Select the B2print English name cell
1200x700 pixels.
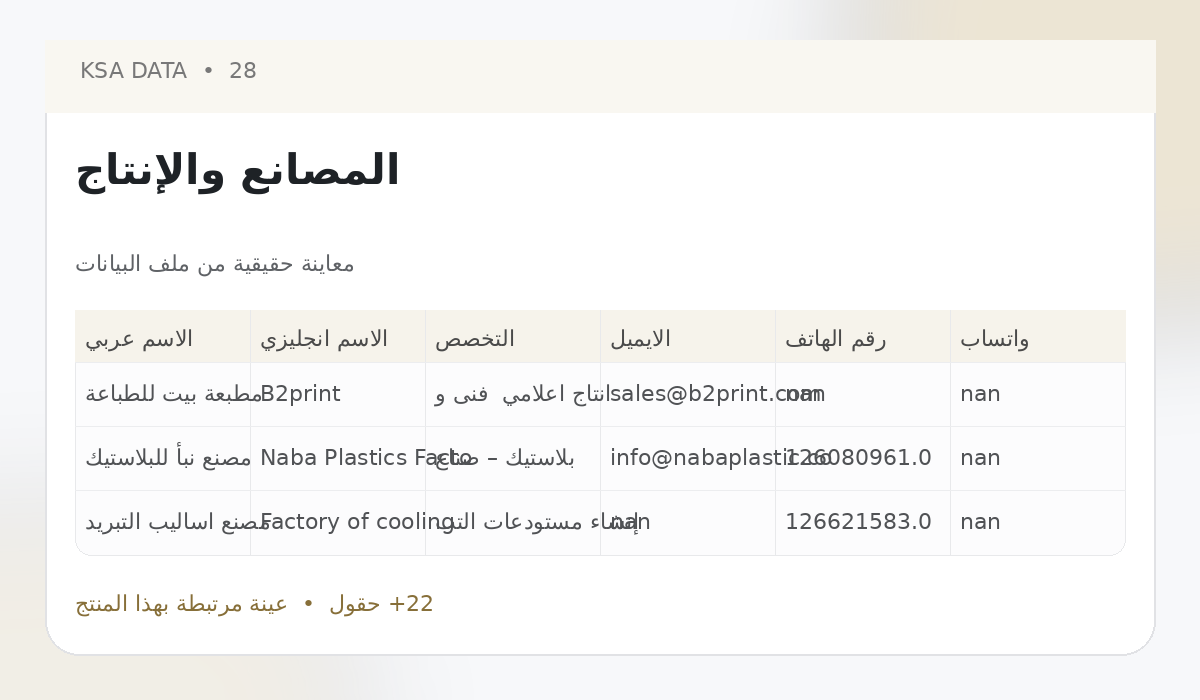click(x=338, y=395)
